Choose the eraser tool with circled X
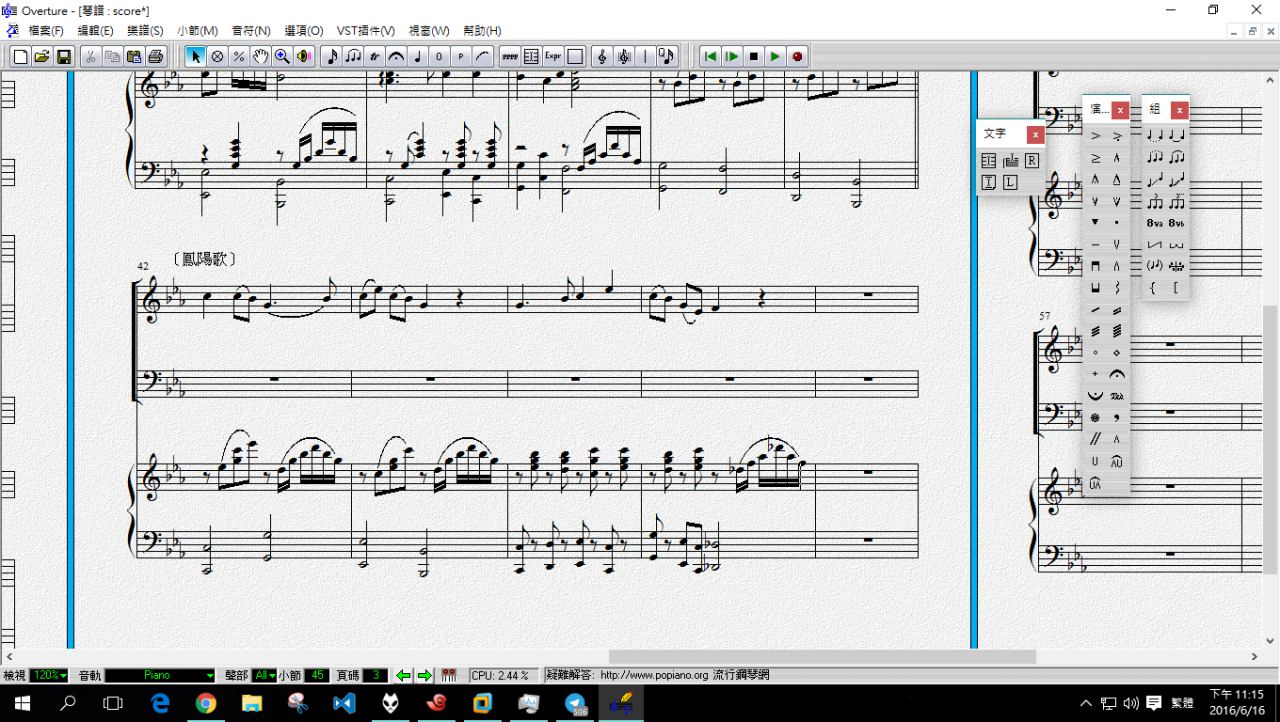The width and height of the screenshot is (1280, 722). tap(217, 57)
